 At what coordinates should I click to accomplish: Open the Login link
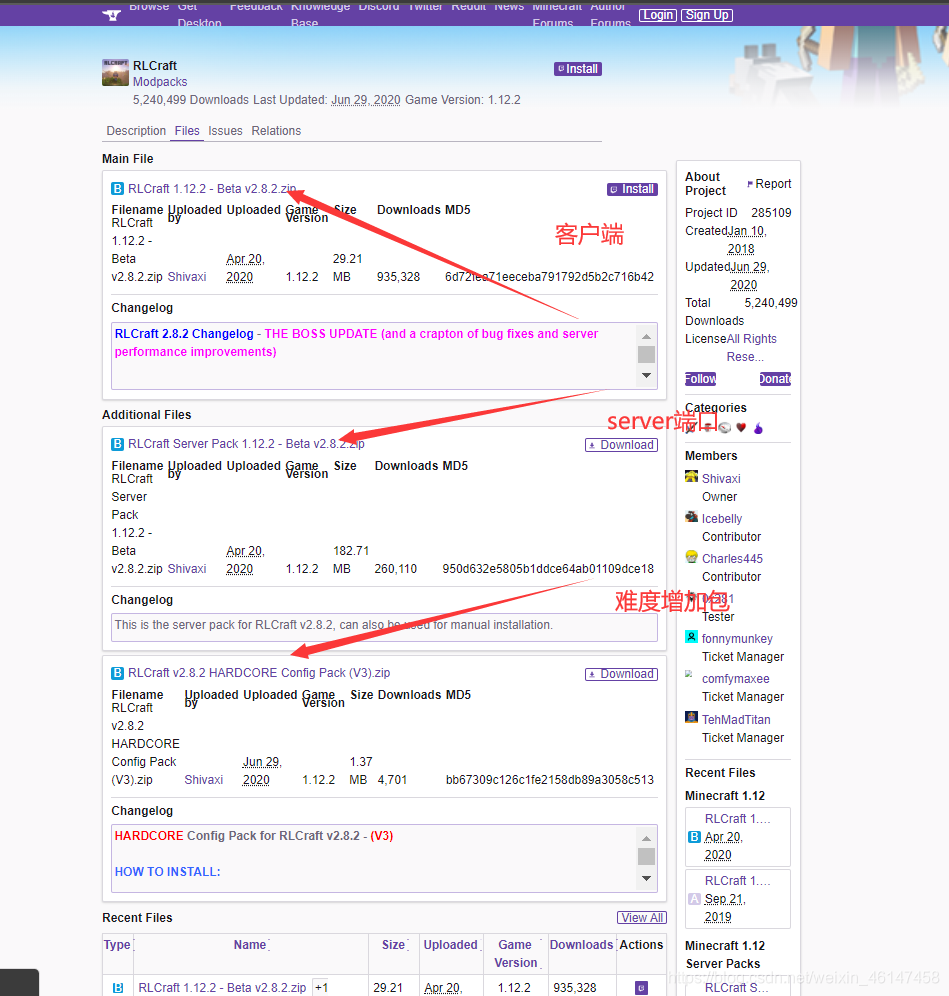click(x=657, y=15)
